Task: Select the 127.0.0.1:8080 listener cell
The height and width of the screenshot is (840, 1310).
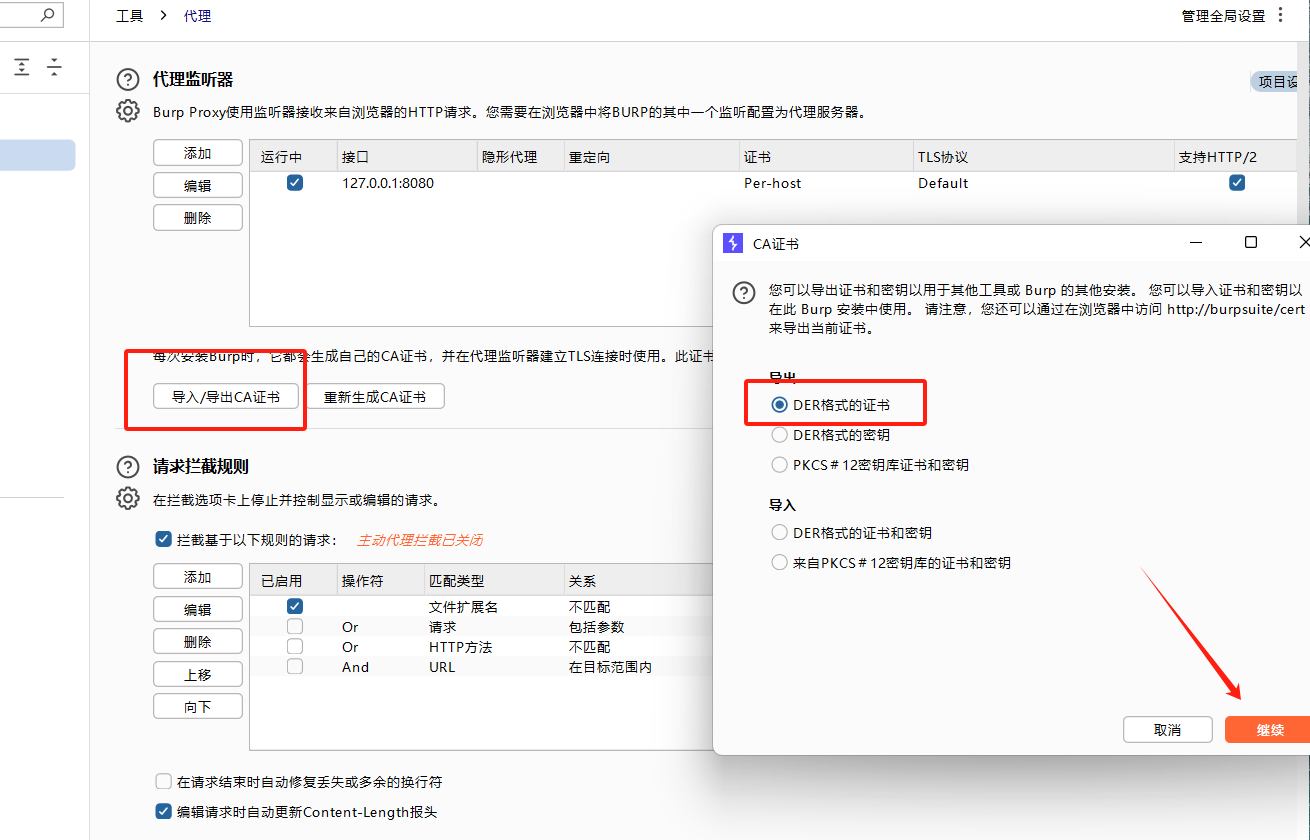Action: [388, 183]
